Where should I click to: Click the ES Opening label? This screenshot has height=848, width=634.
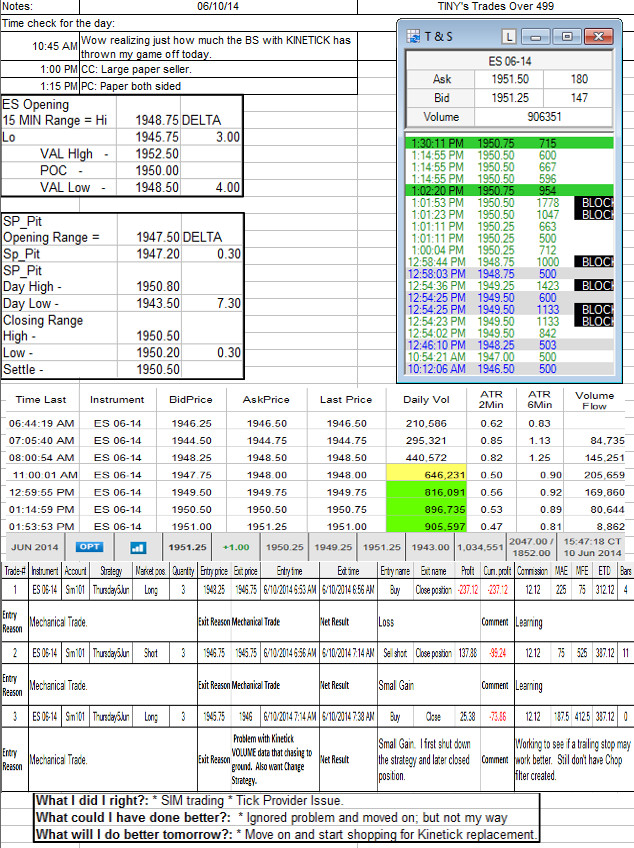36,104
